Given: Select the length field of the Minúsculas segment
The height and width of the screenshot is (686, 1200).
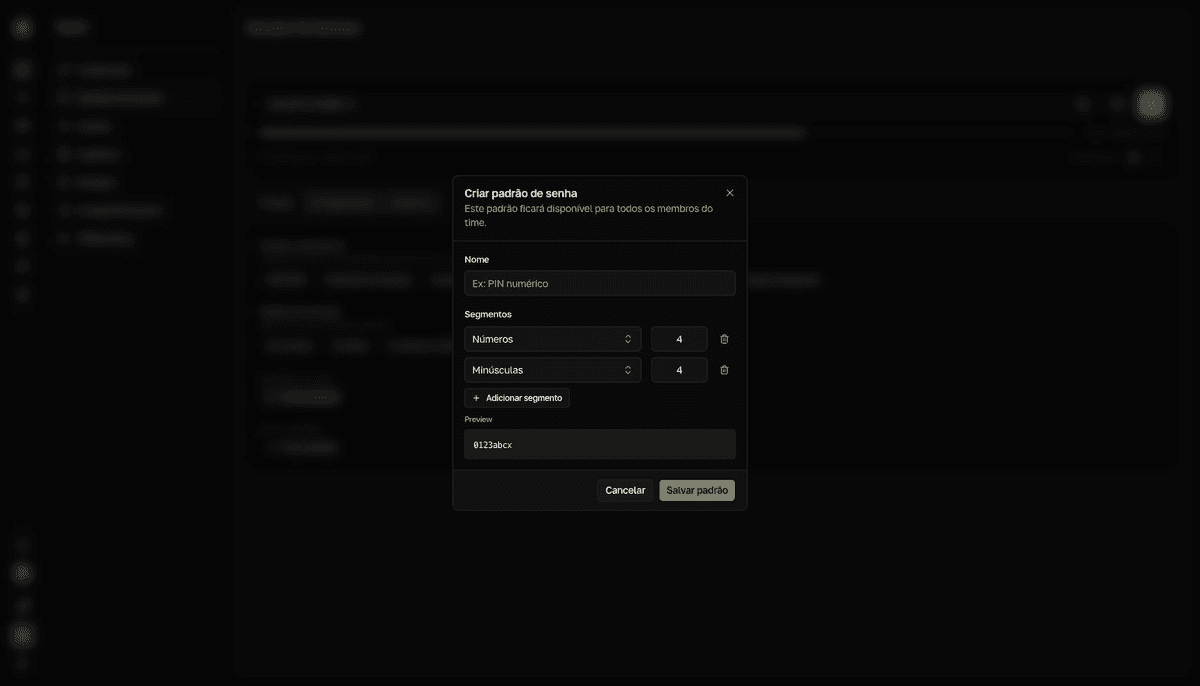Looking at the screenshot, I should [x=679, y=370].
